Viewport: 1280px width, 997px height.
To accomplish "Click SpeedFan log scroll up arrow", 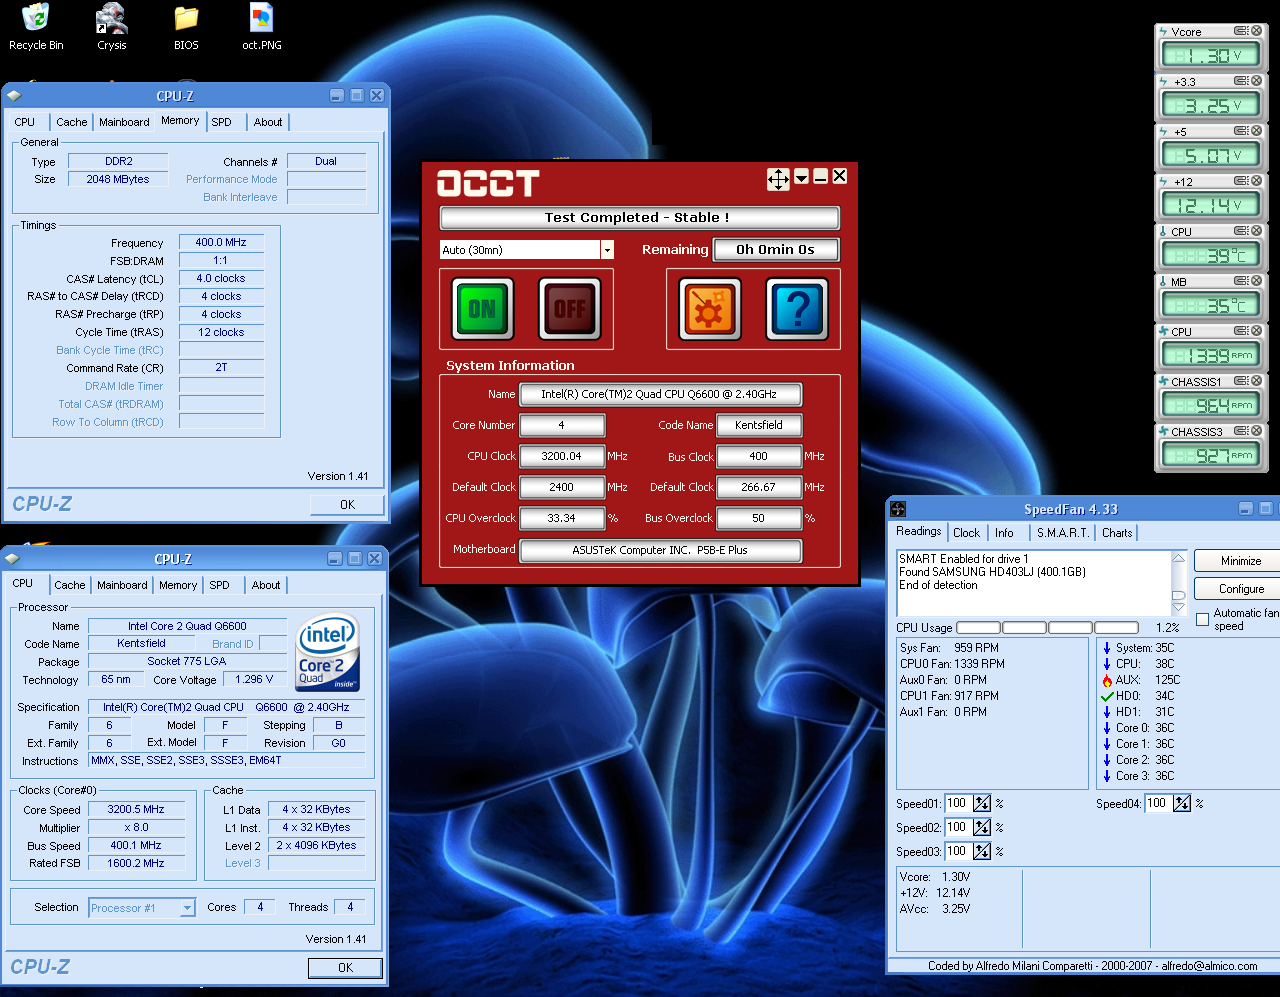I will [1178, 558].
